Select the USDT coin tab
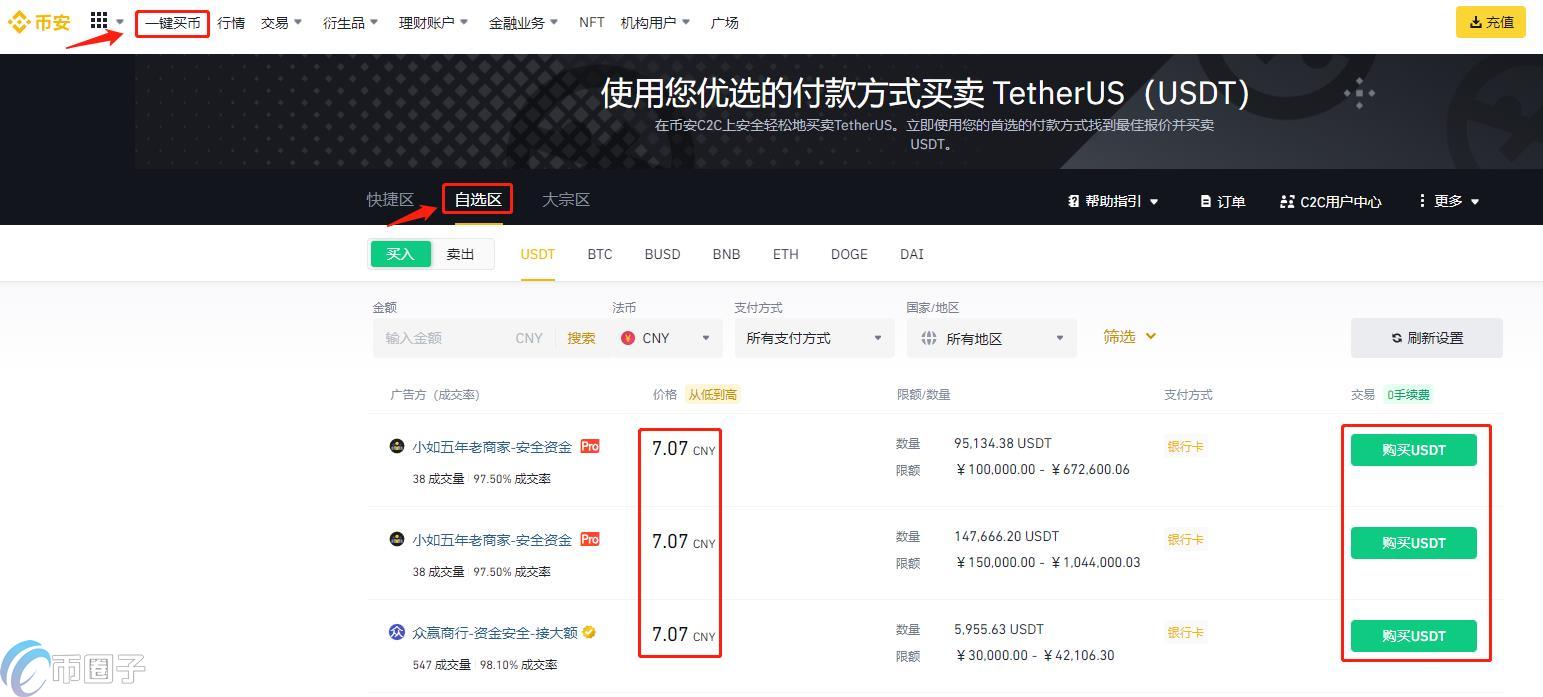The image size is (1543, 697). pyautogui.click(x=537, y=254)
